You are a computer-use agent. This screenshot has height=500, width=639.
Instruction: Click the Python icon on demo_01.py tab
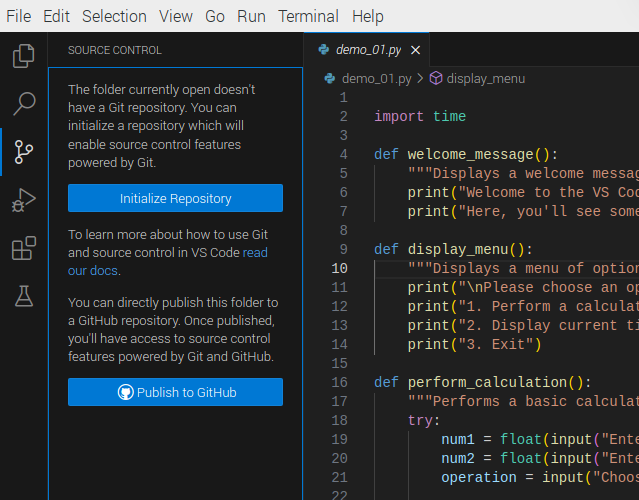pyautogui.click(x=324, y=50)
